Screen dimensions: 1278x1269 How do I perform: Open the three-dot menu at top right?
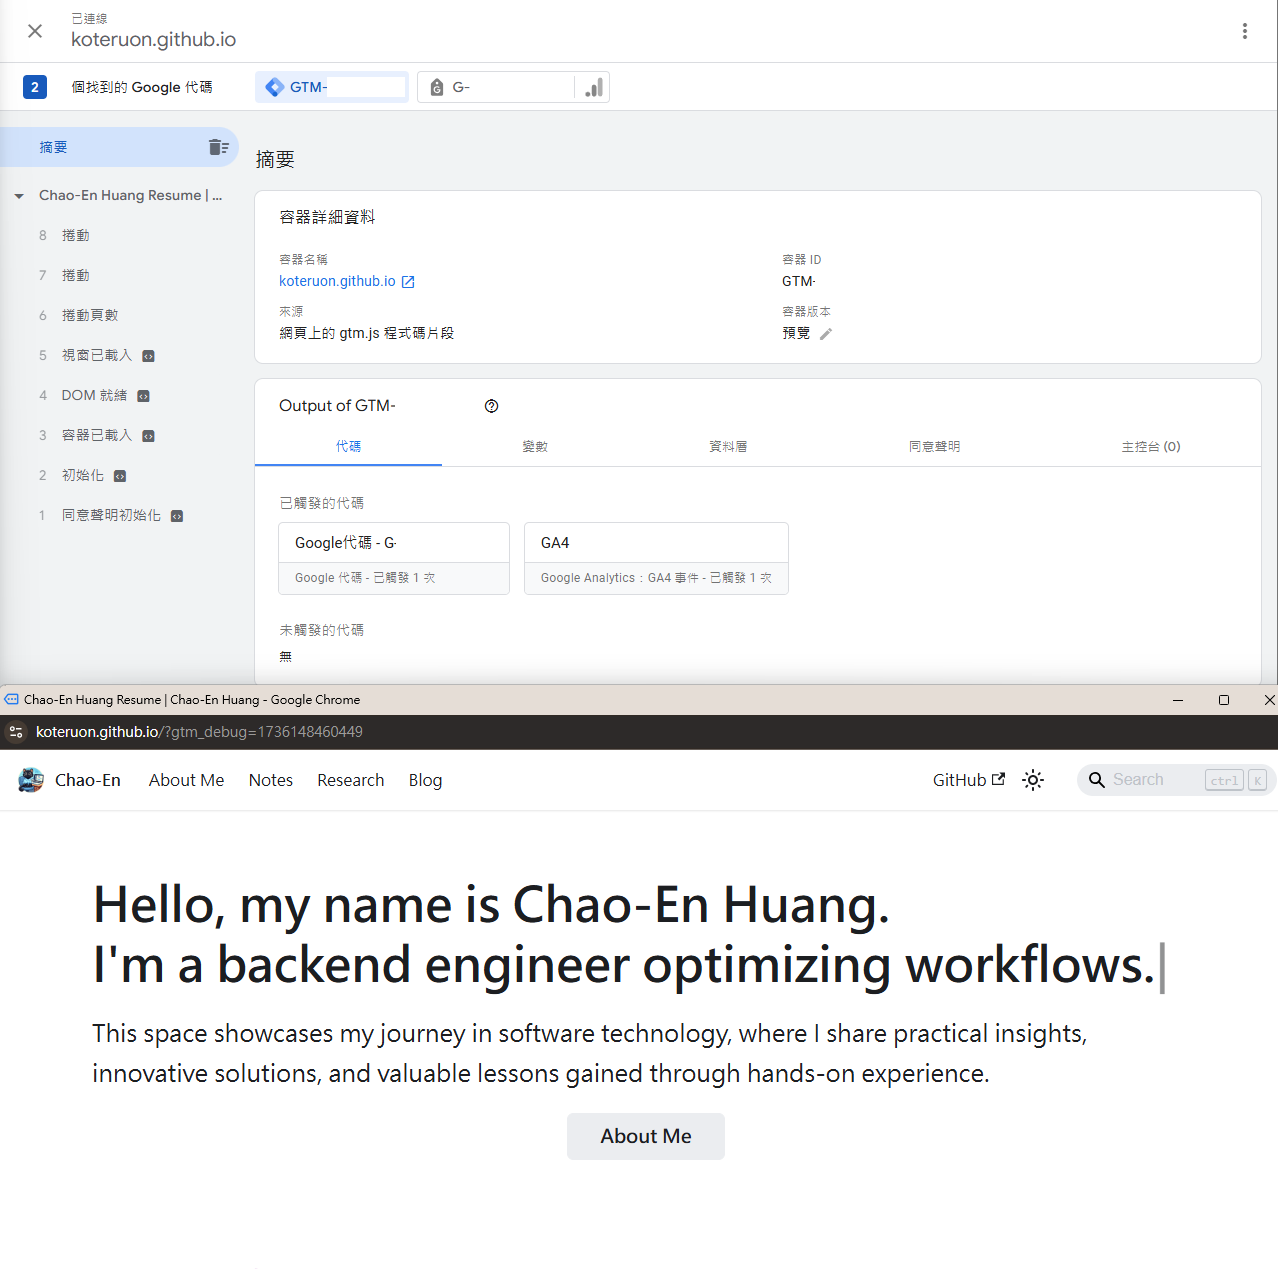tap(1244, 31)
